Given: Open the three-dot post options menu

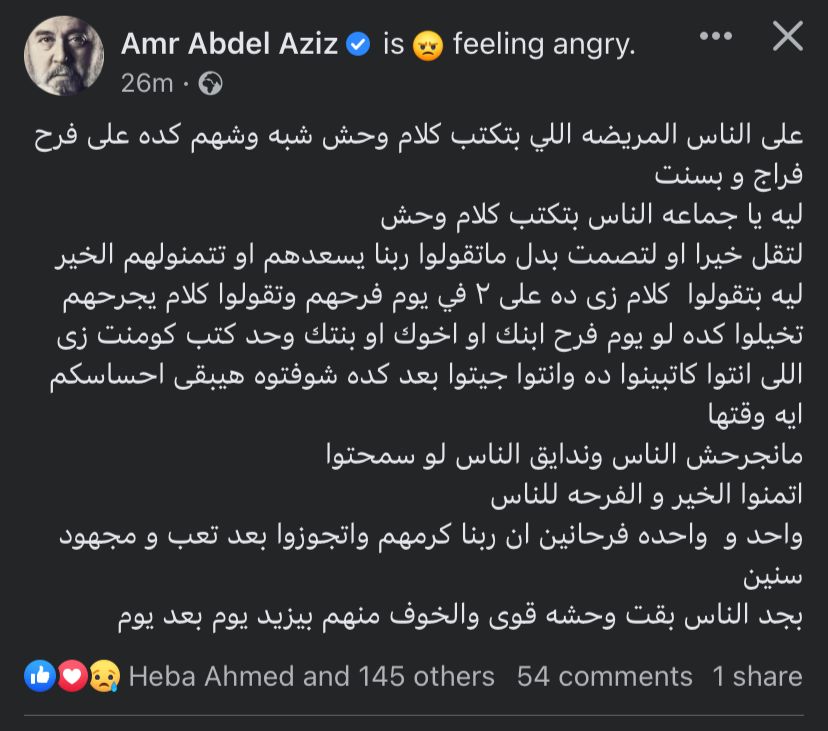Looking at the screenshot, I should 715,37.
